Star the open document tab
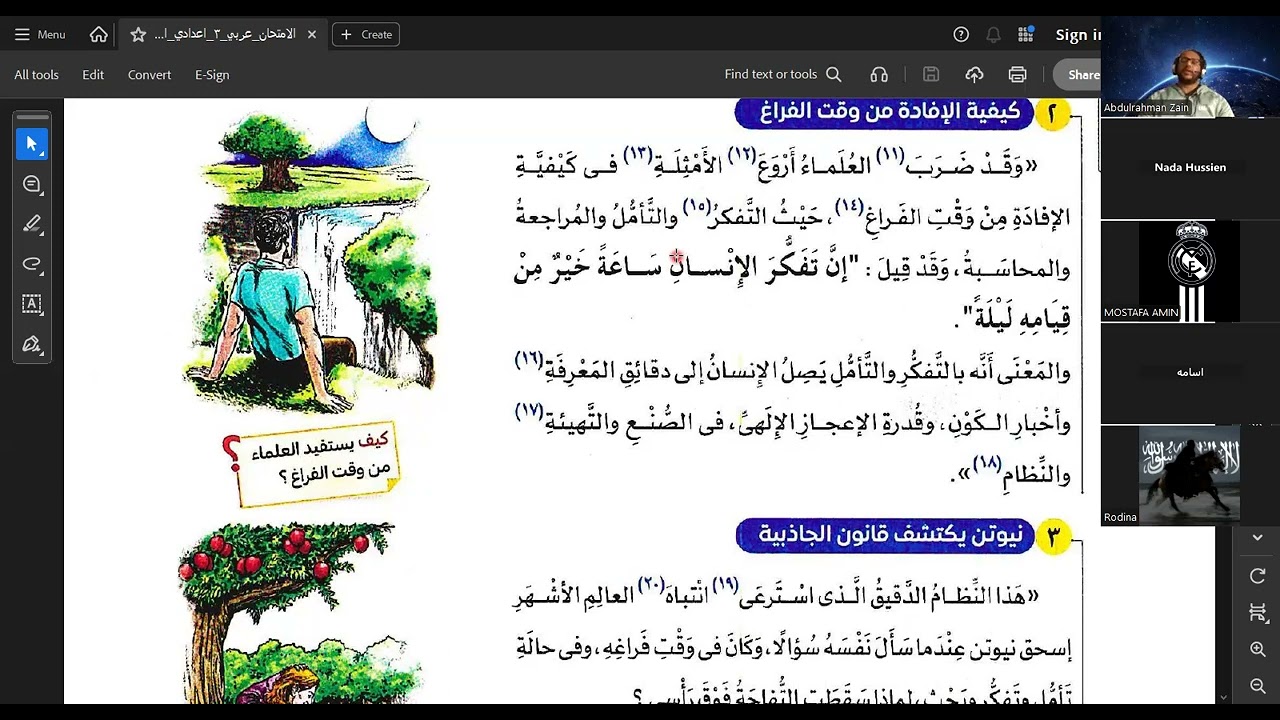The width and height of the screenshot is (1280, 720). 138,34
